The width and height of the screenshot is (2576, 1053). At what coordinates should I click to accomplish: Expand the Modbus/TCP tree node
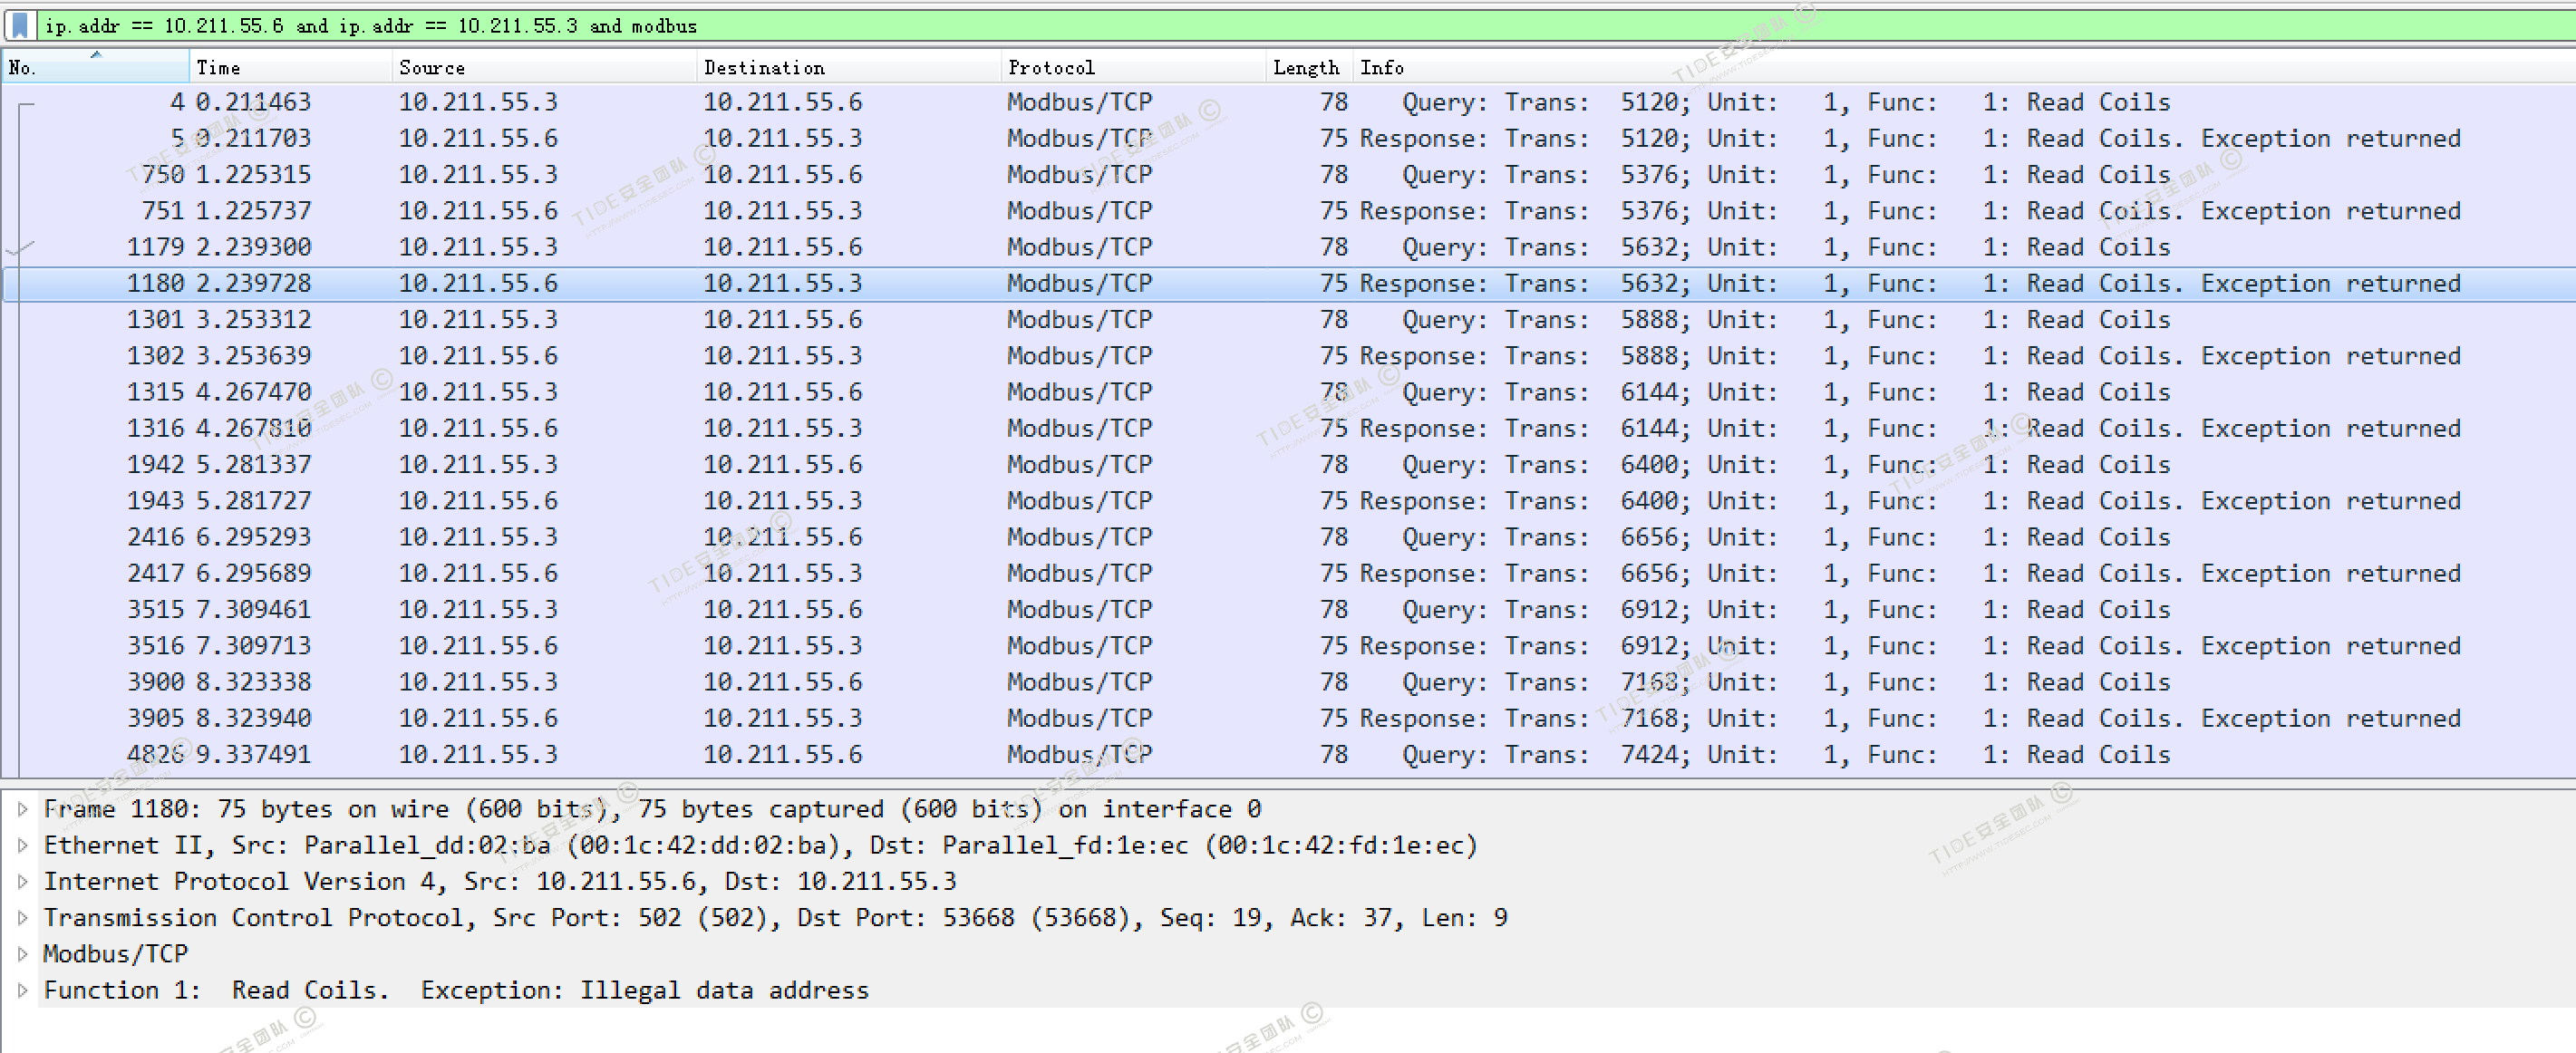click(22, 953)
